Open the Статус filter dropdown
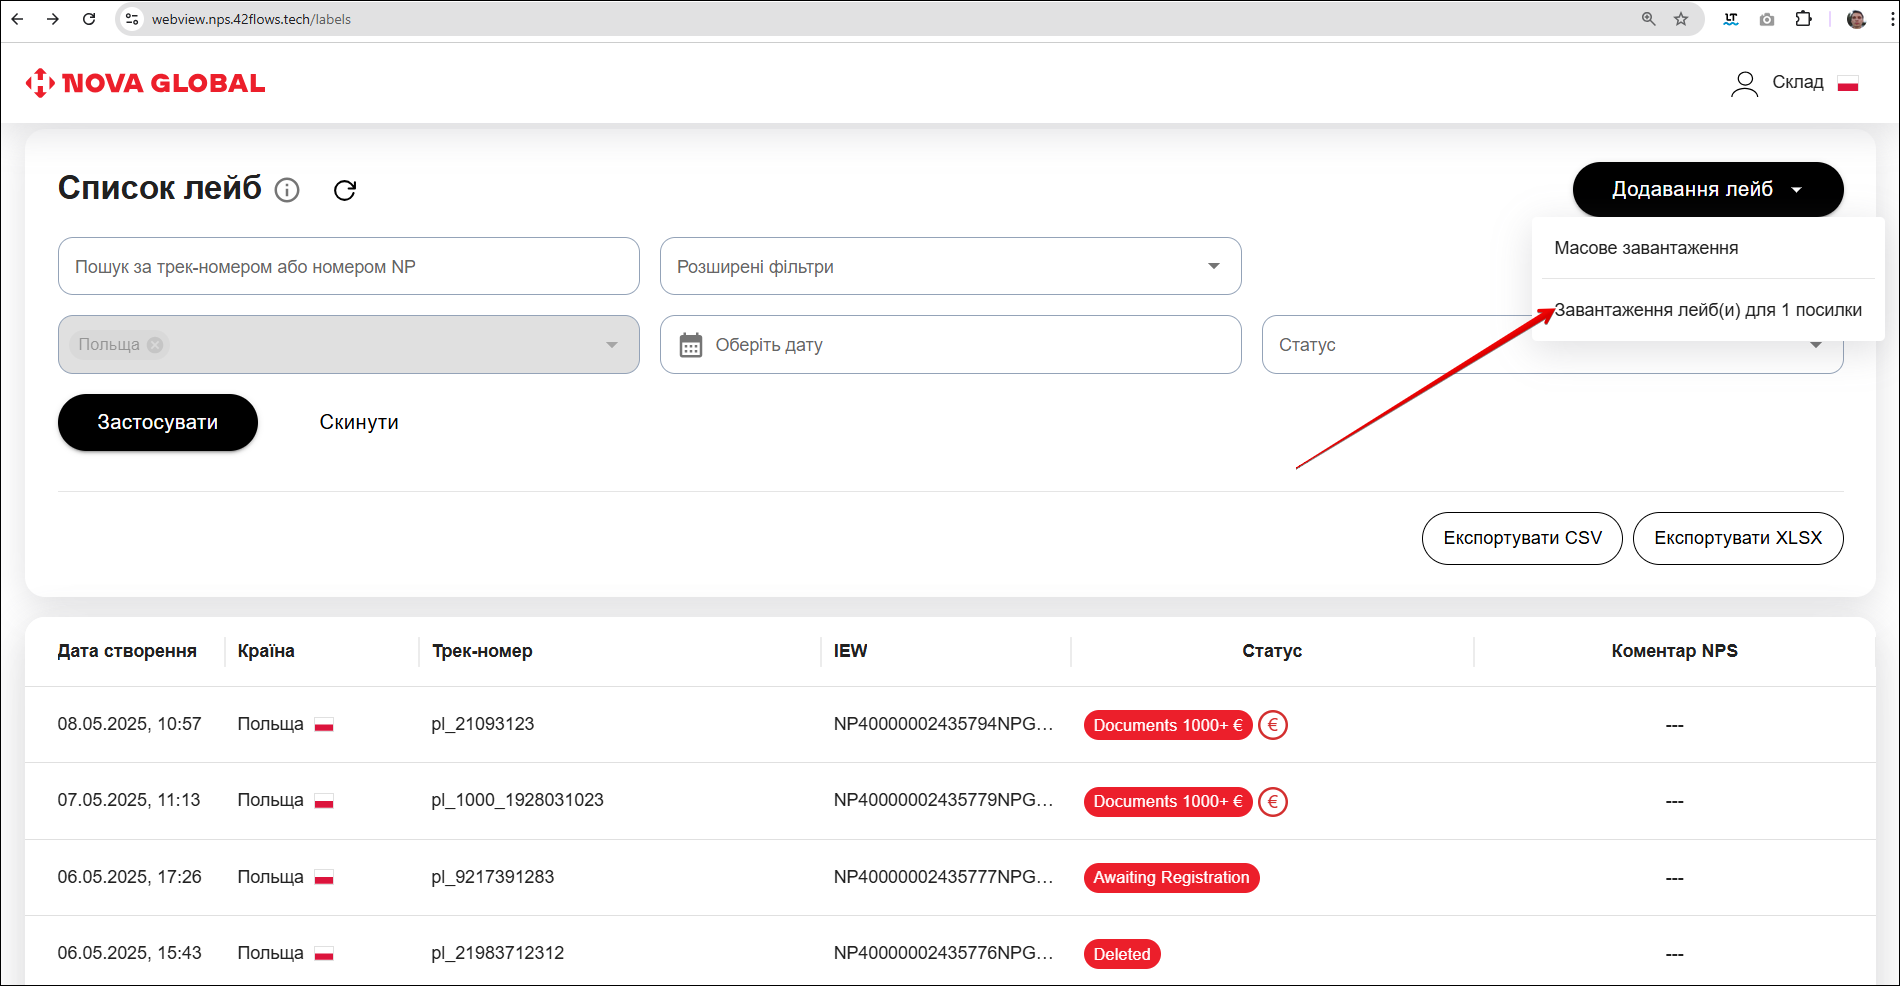 (1400, 345)
